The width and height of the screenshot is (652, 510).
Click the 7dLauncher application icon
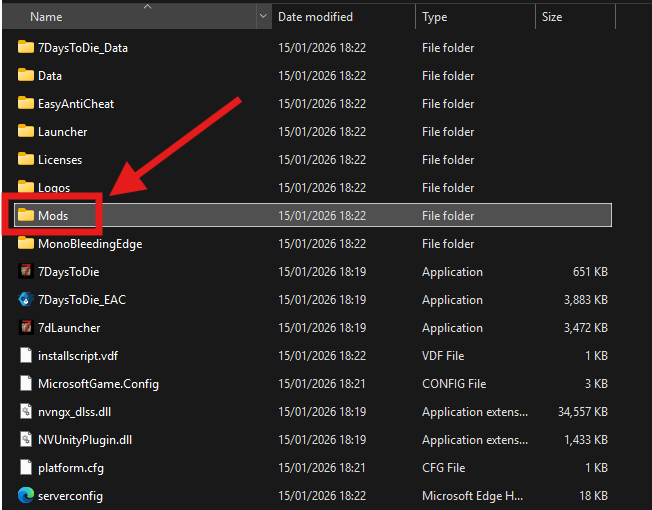point(26,327)
